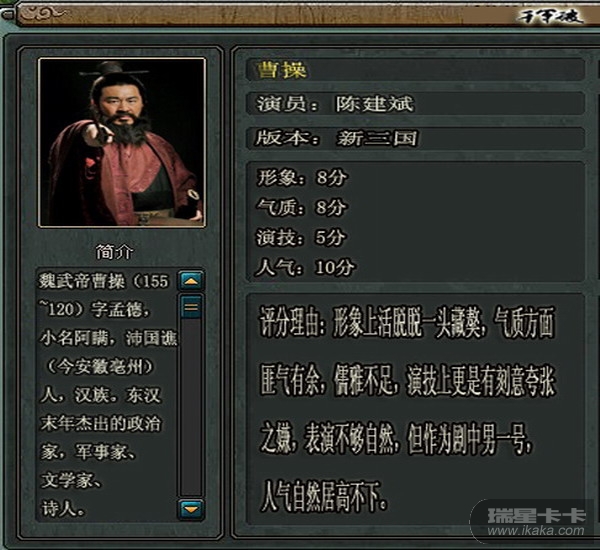The width and height of the screenshot is (600, 550).
Task: Select the 气质: 8分 score line
Action: point(302,207)
